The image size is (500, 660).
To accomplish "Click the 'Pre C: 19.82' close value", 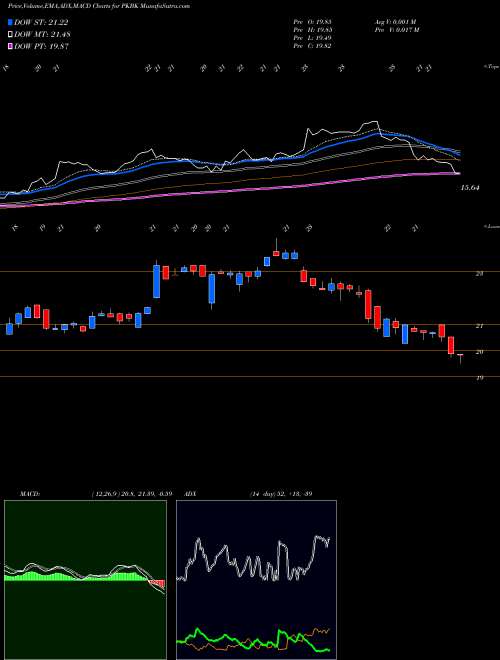I will [x=312, y=46].
